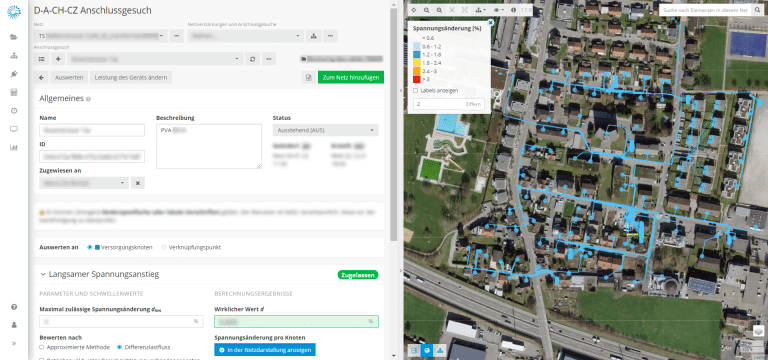Open the Anschlussgesuch selection dropdown
This screenshot has width=768, height=360.
click(x=155, y=59)
